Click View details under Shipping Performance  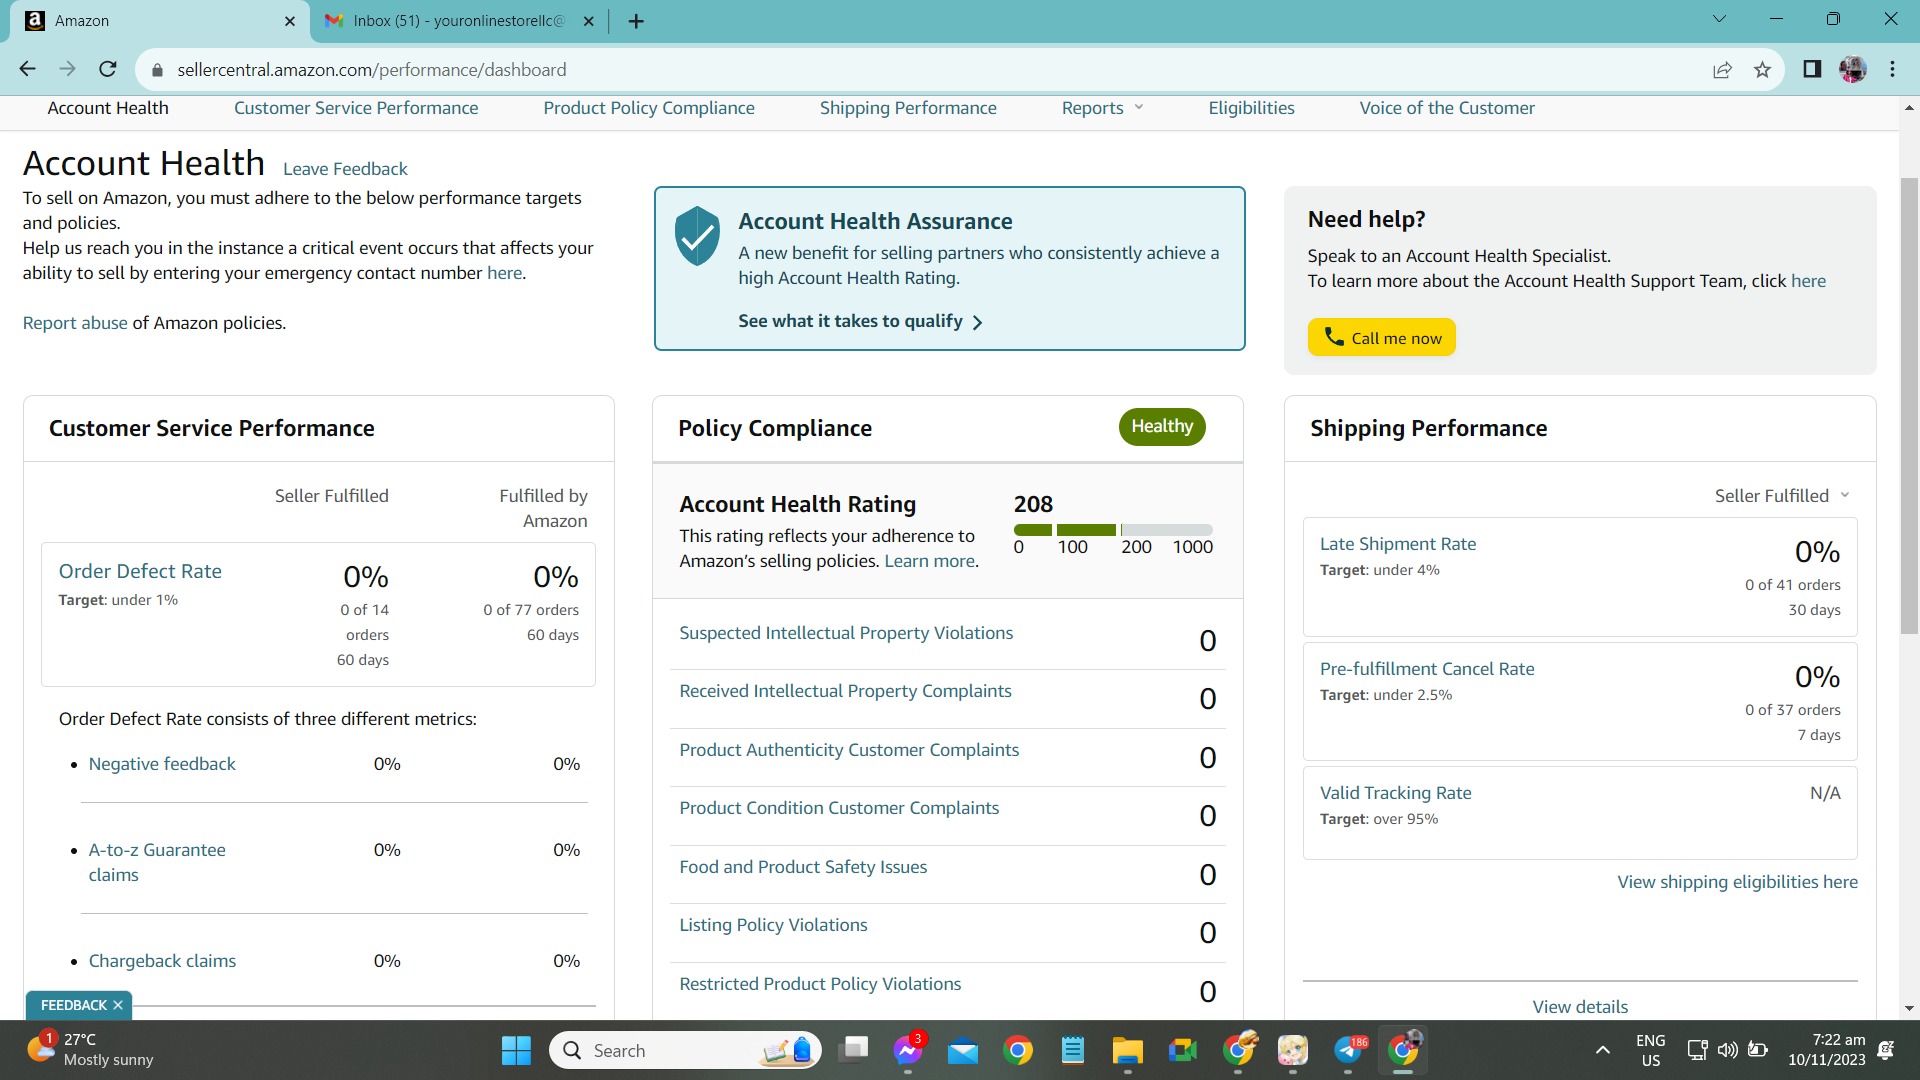point(1580,1007)
